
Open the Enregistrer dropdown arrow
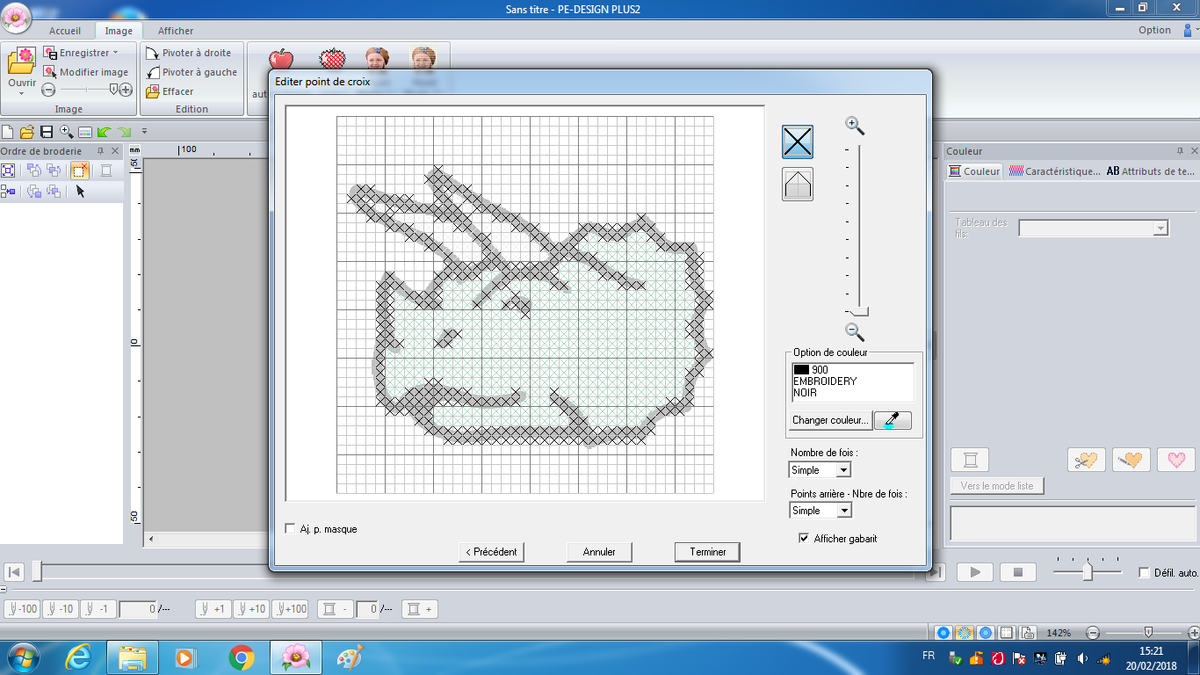coord(115,53)
